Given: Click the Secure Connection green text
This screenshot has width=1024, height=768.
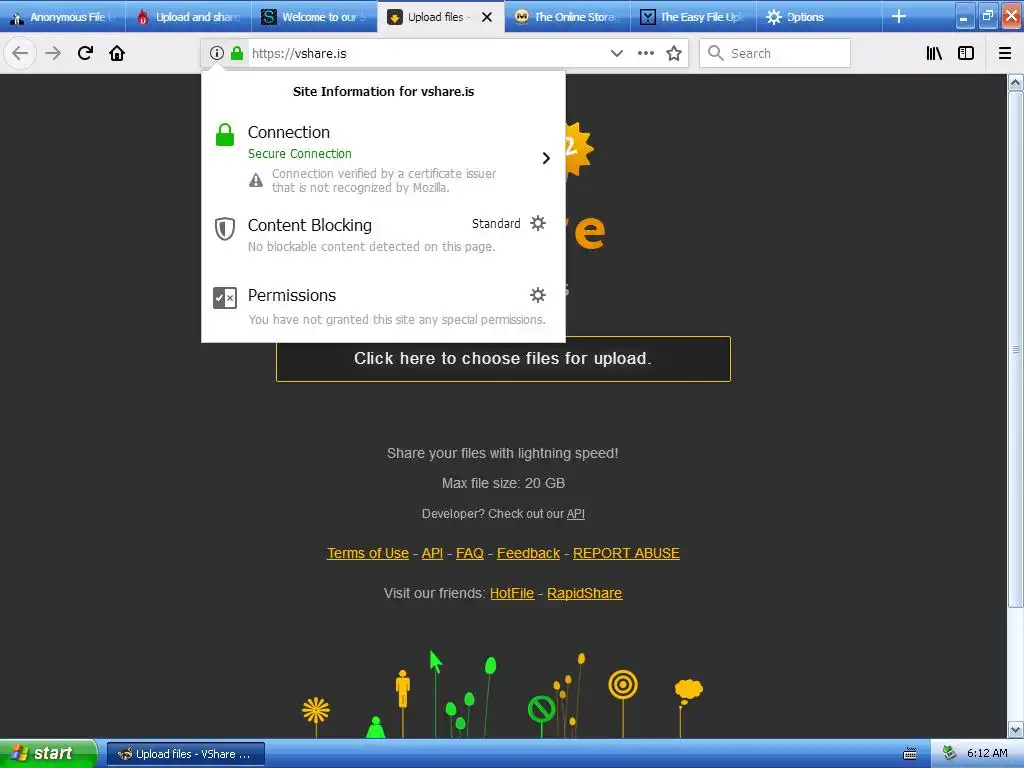Looking at the screenshot, I should point(300,153).
